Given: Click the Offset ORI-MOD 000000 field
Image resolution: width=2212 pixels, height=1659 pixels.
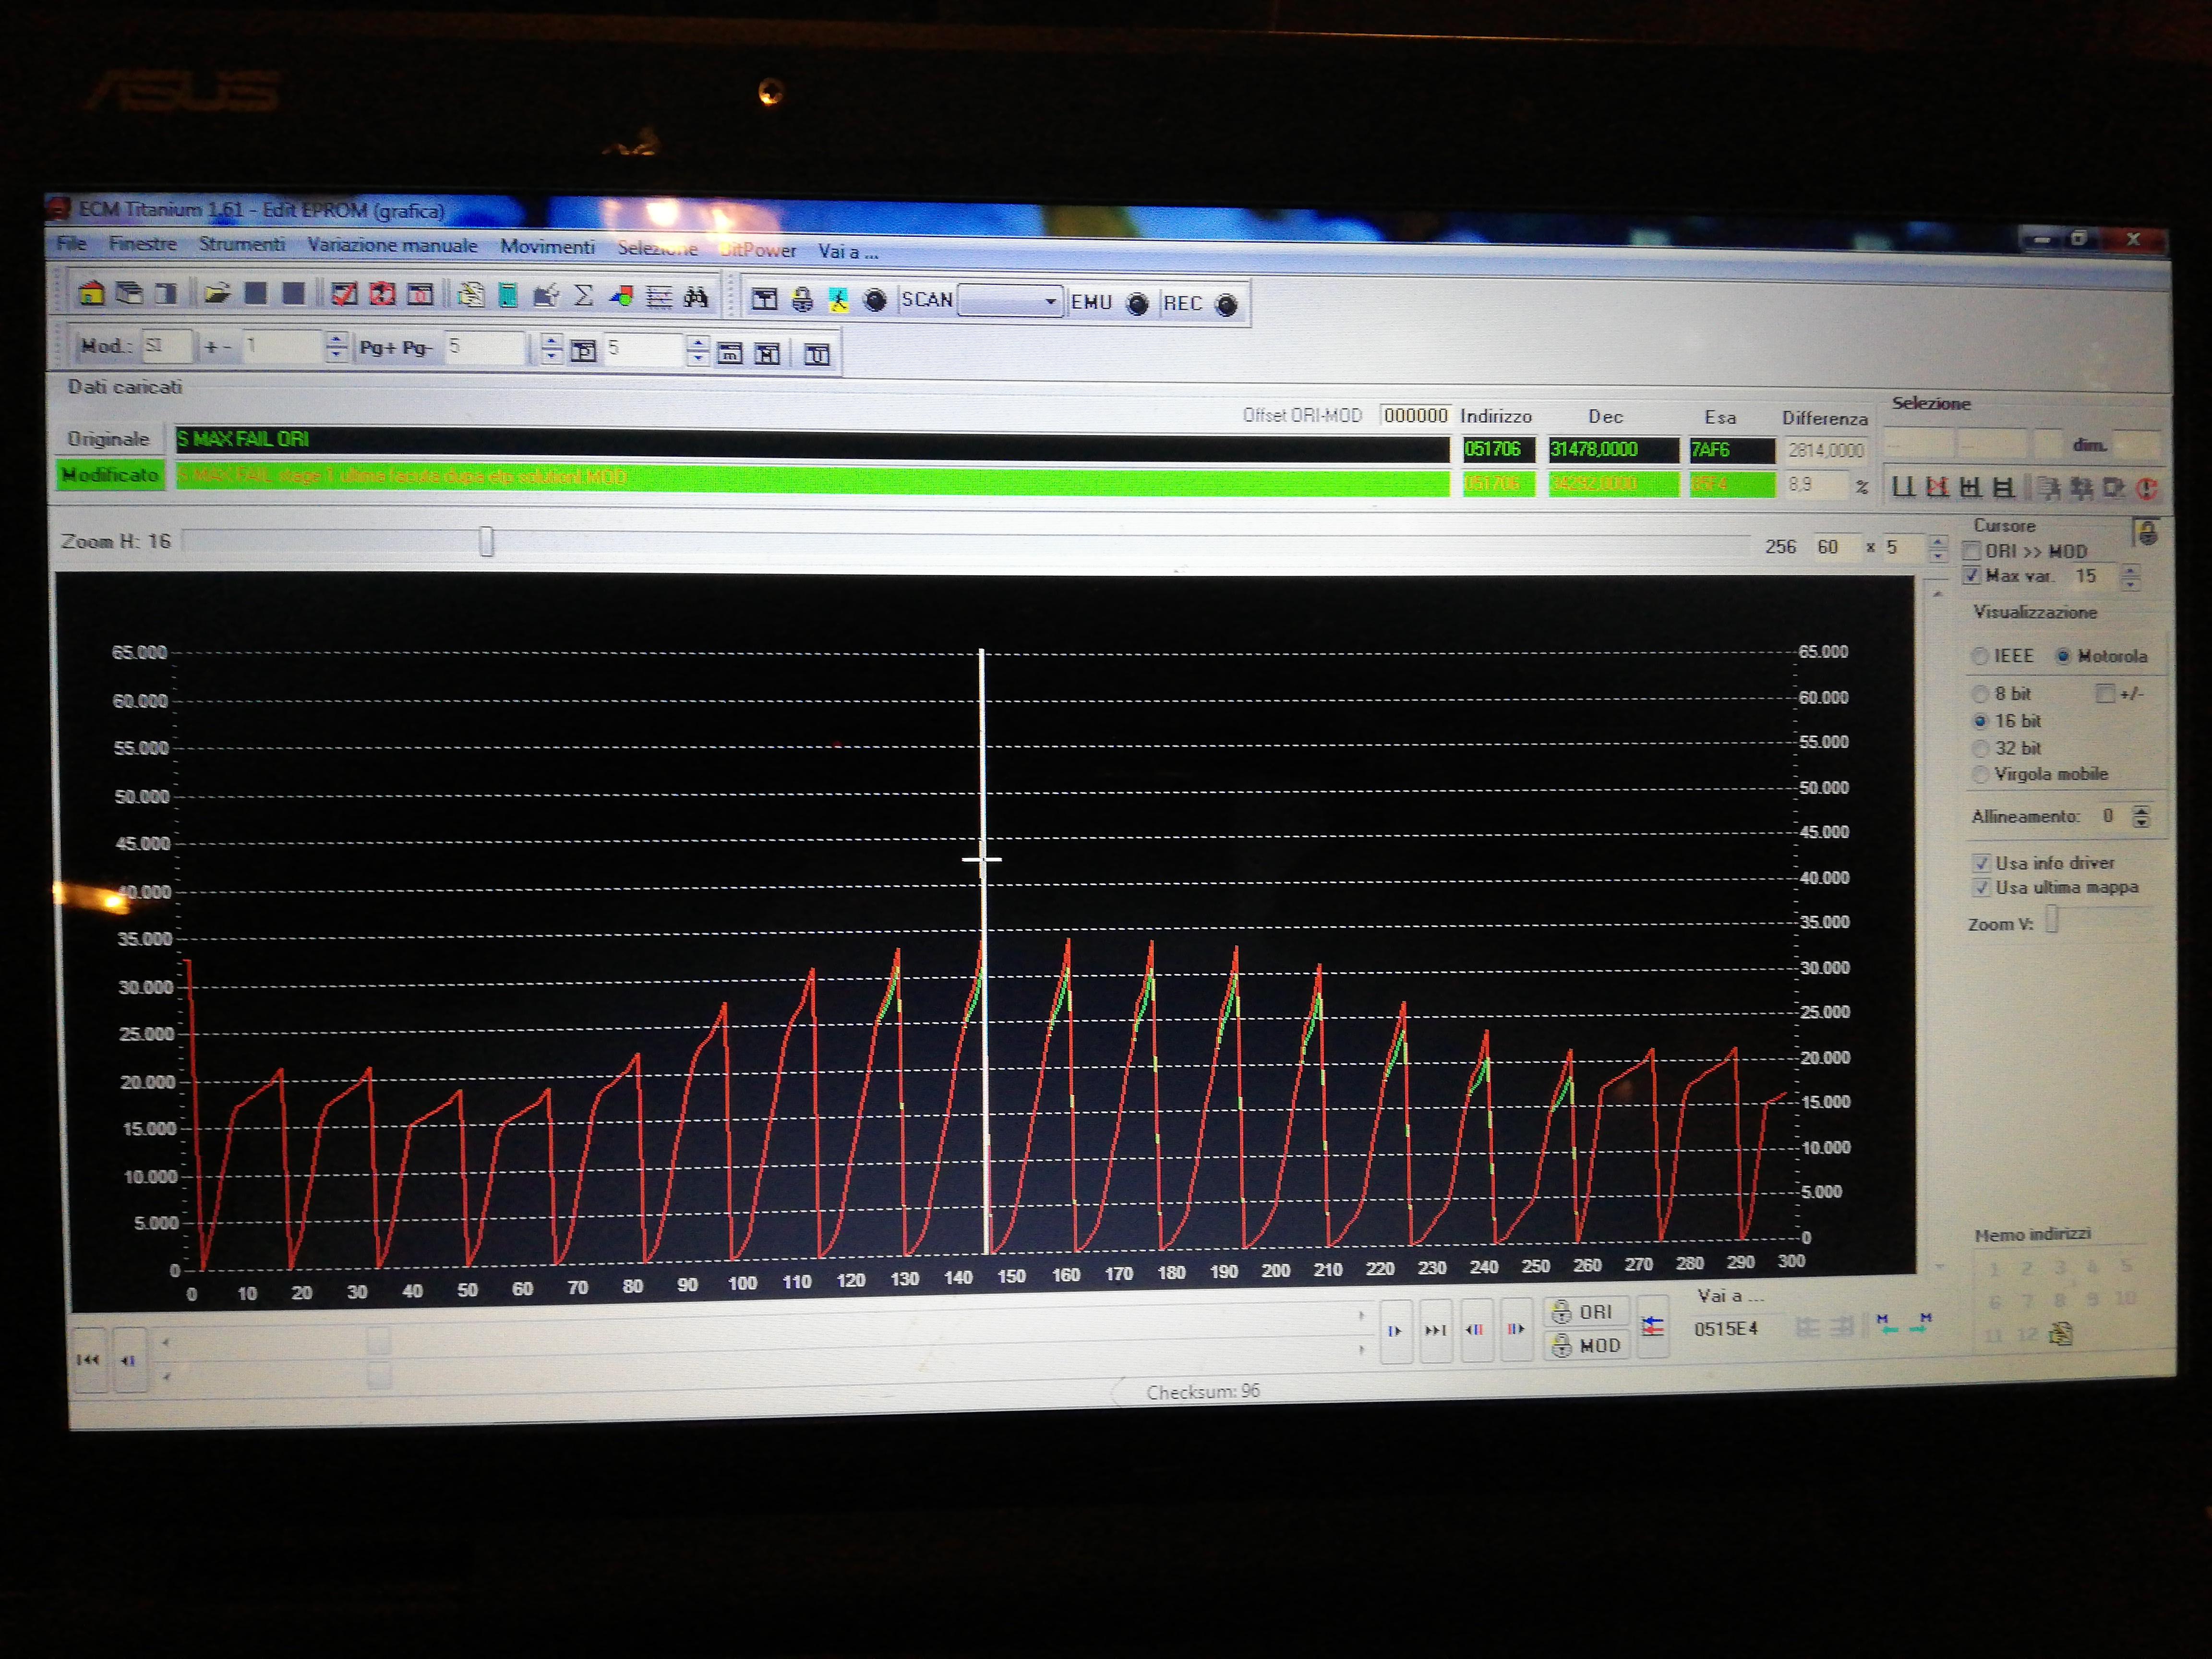Looking at the screenshot, I should coord(1415,415).
